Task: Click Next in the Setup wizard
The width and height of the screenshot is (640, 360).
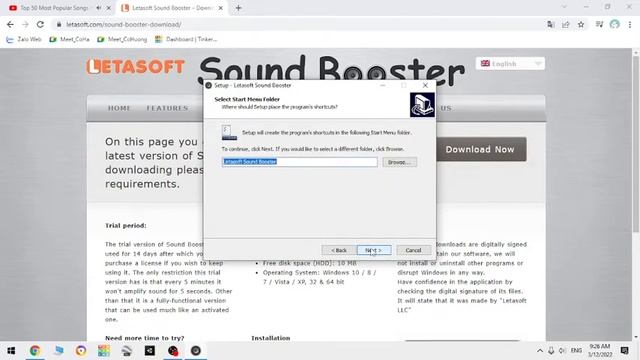Action: [374, 250]
